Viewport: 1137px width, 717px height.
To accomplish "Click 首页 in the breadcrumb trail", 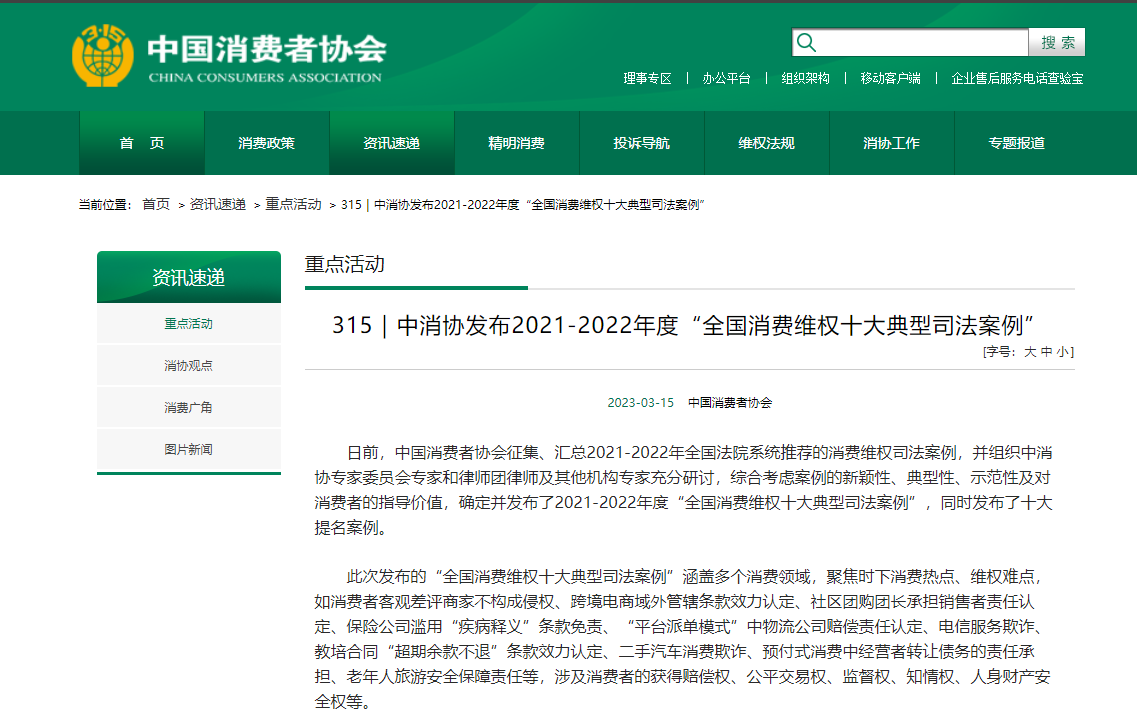I will coord(156,204).
